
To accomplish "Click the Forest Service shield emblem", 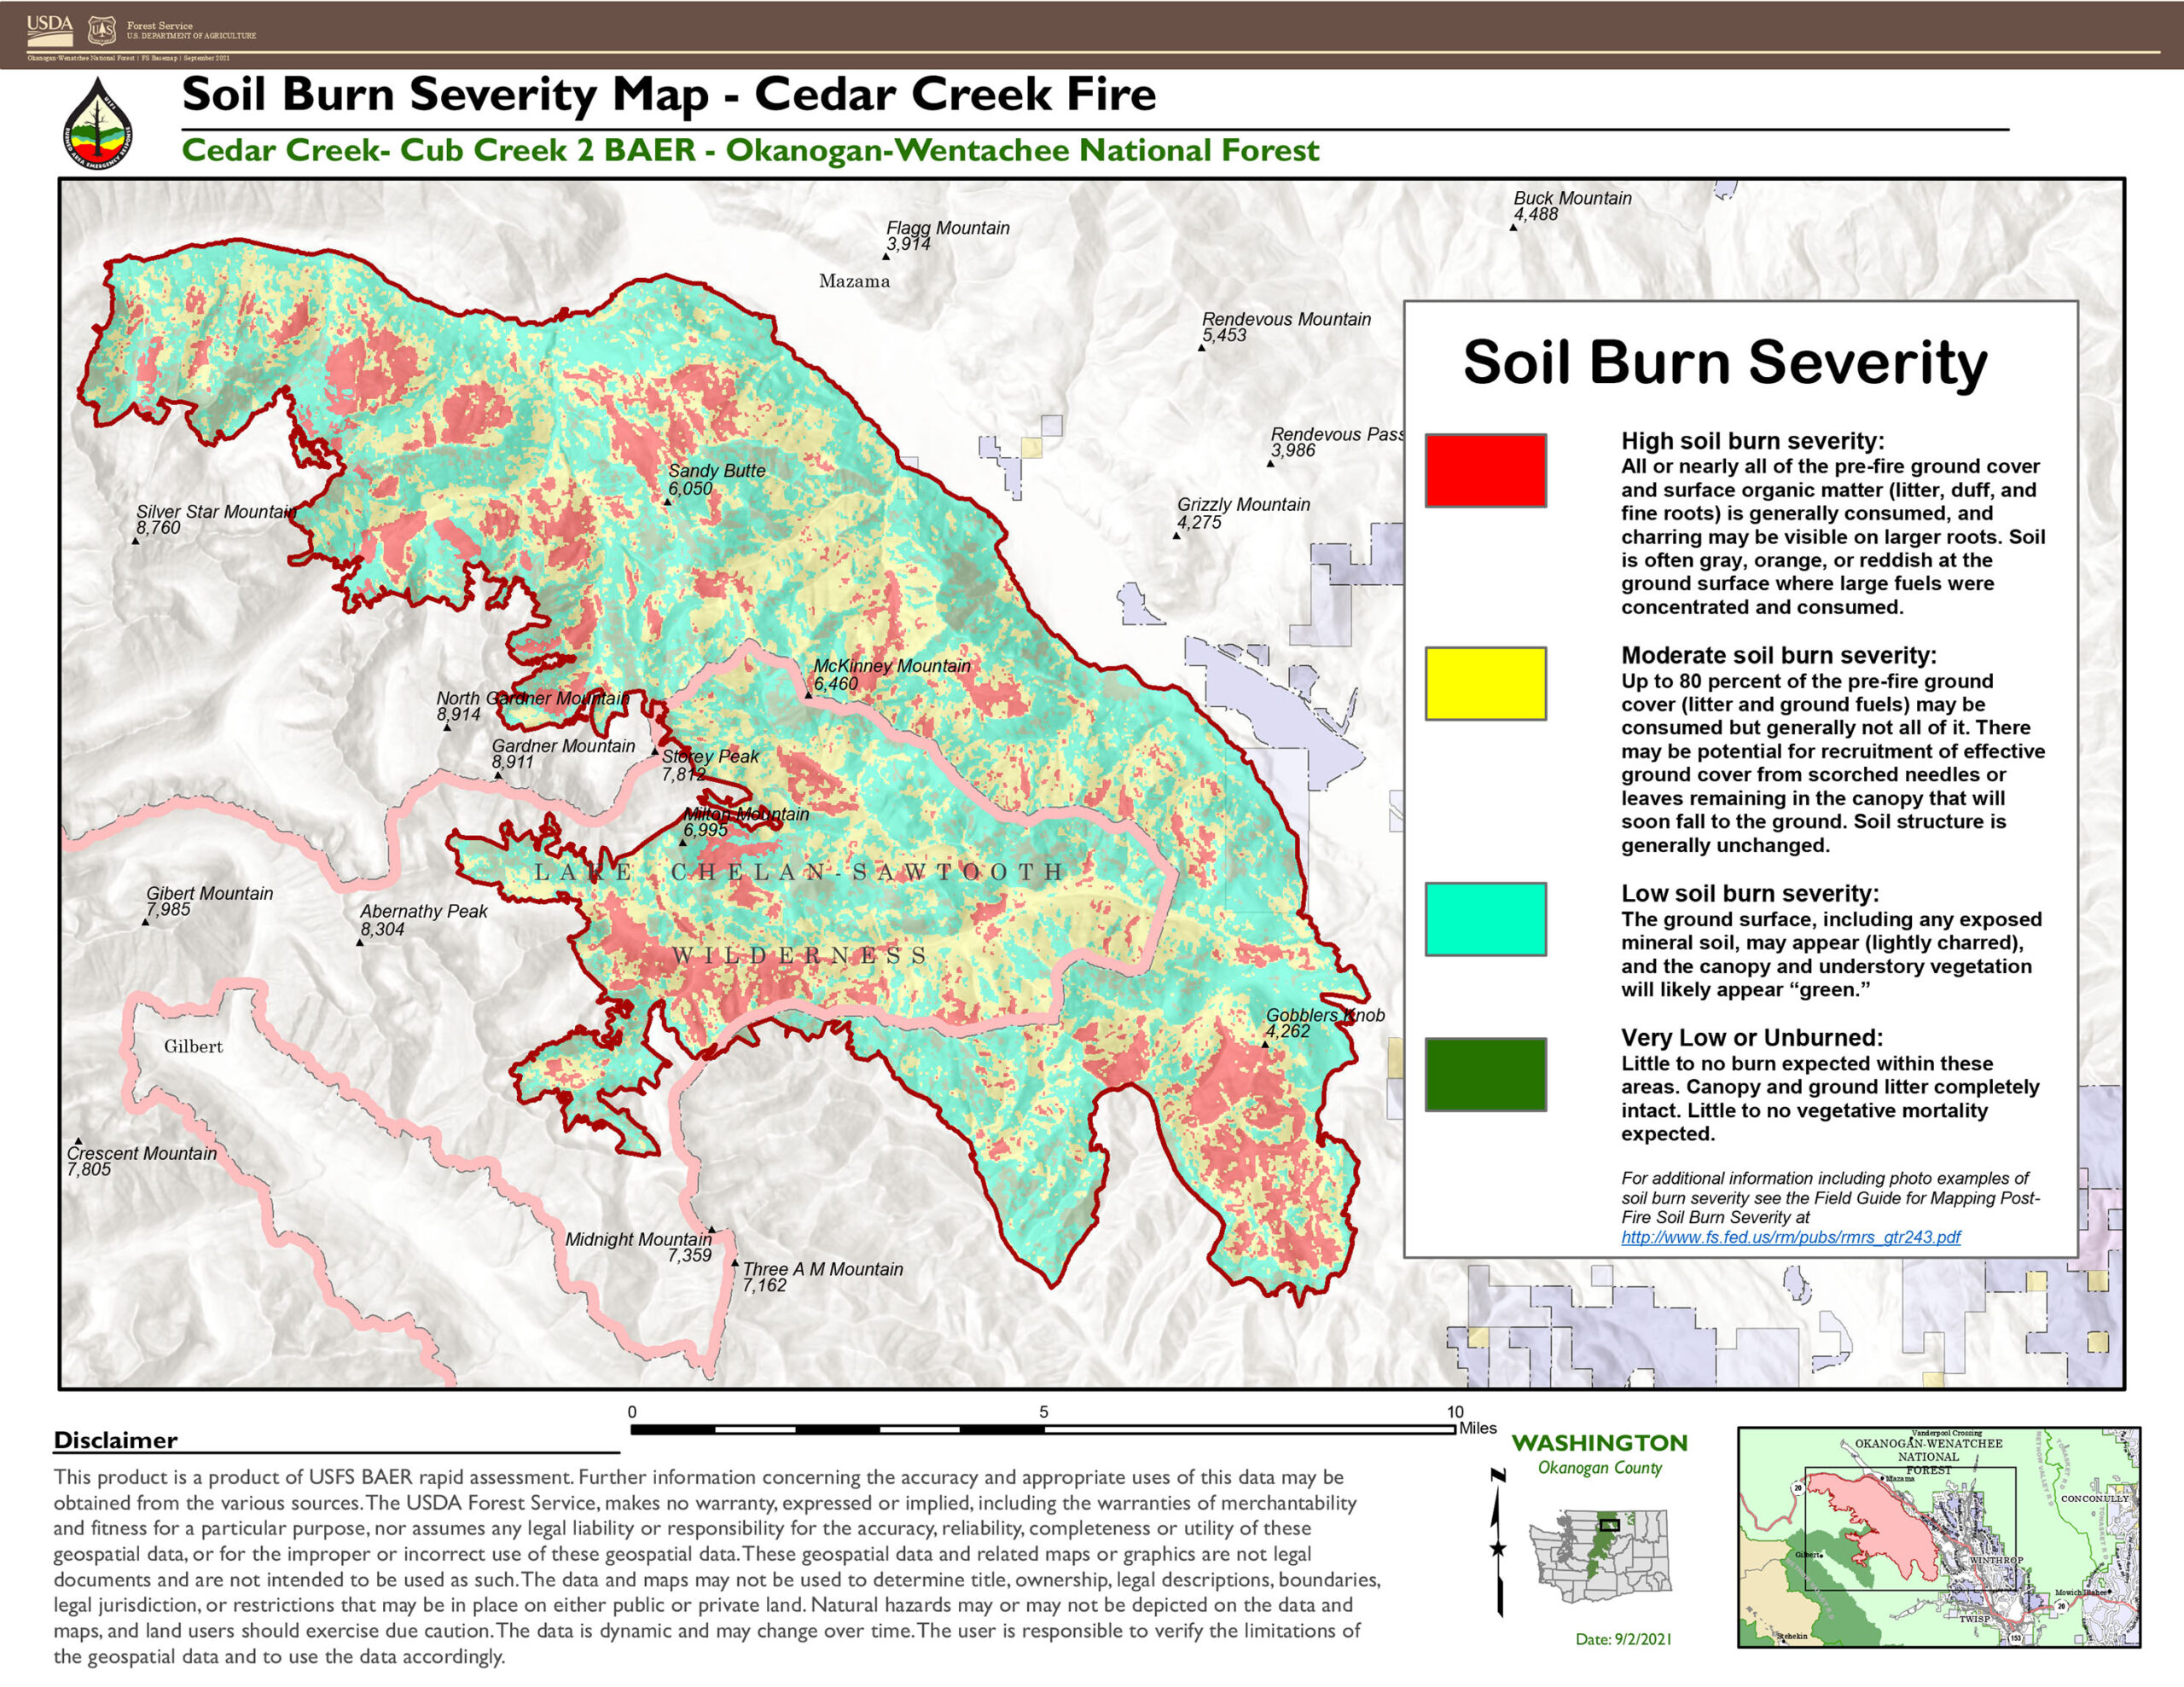I will 101,31.
